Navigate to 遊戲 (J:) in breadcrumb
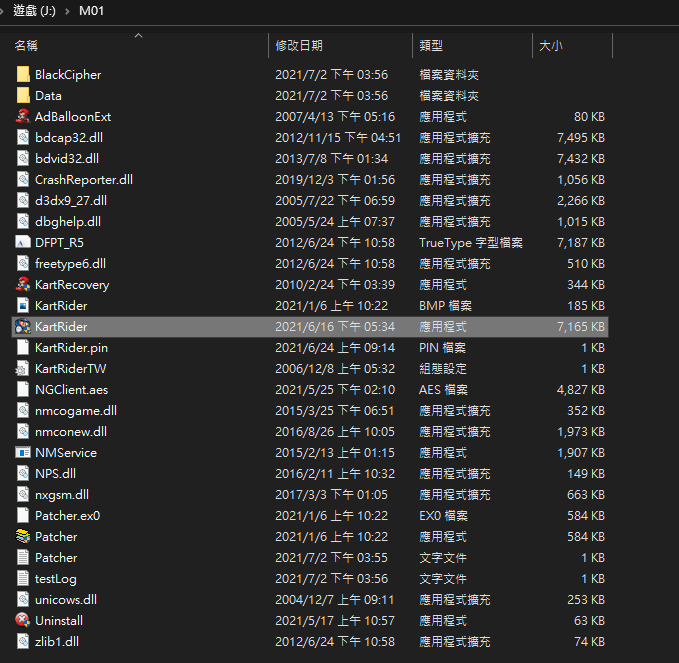 (x=34, y=11)
